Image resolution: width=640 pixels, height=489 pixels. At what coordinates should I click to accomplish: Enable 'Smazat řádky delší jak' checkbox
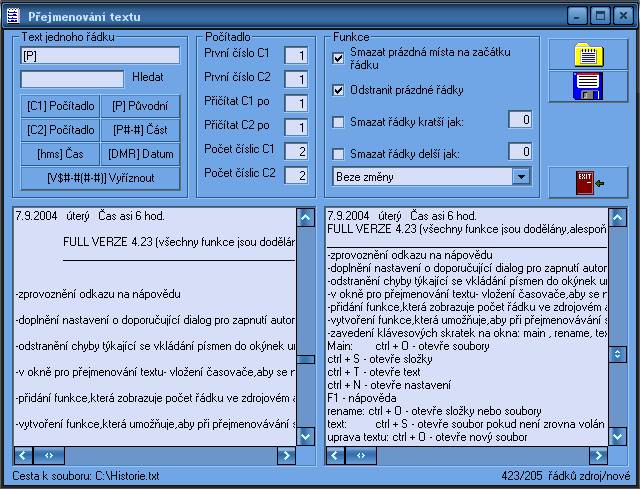[338, 154]
